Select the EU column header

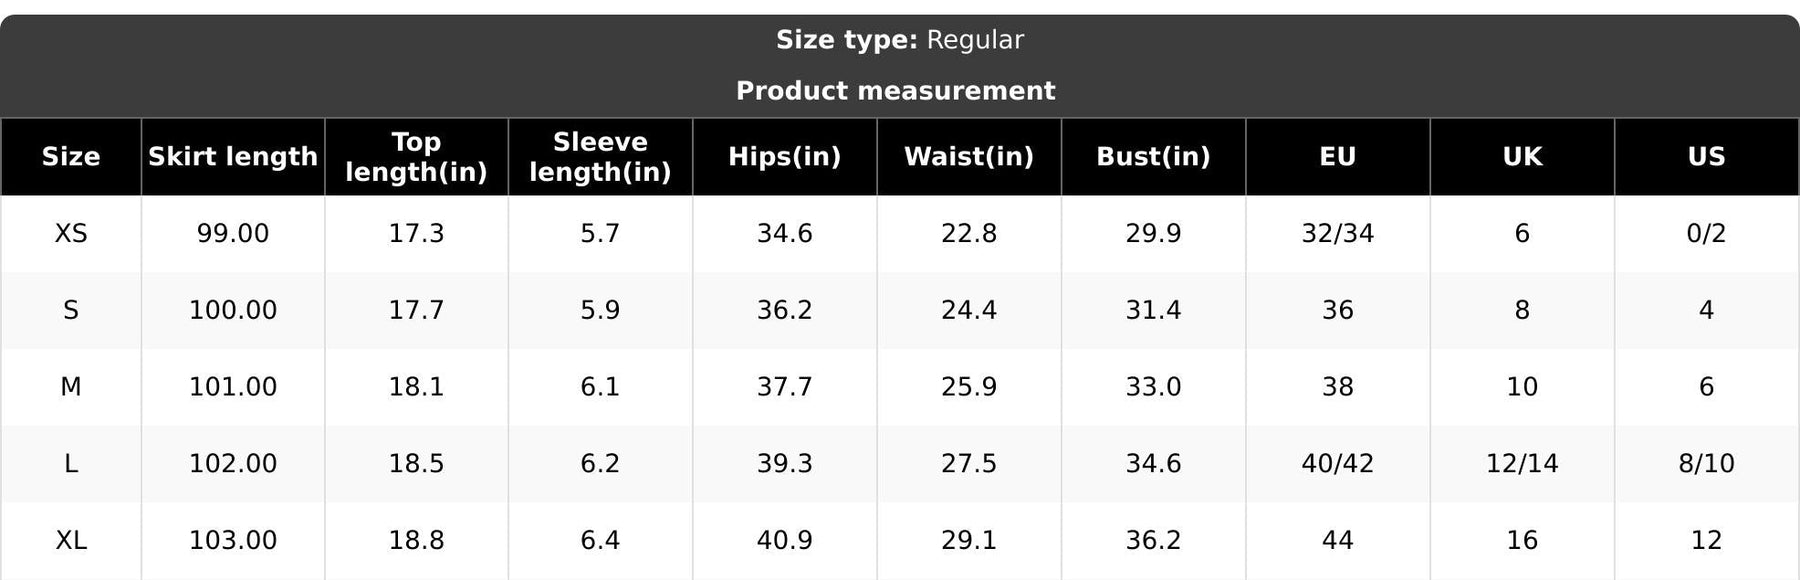point(1338,157)
